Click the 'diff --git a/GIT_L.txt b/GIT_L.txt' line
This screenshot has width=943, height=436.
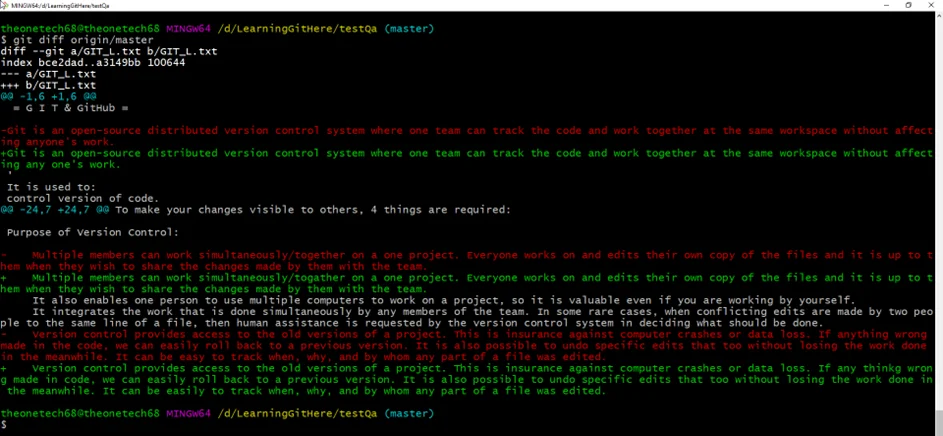pyautogui.click(x=109, y=51)
